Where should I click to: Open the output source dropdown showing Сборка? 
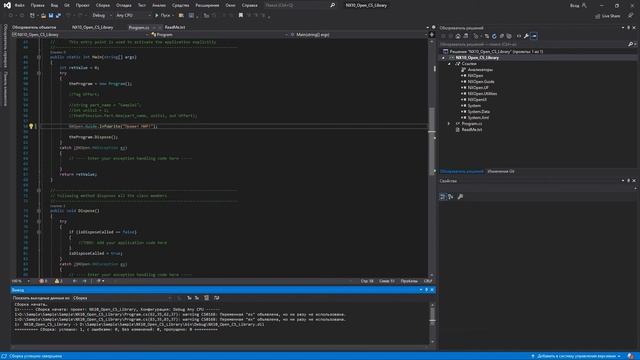pos(122,298)
